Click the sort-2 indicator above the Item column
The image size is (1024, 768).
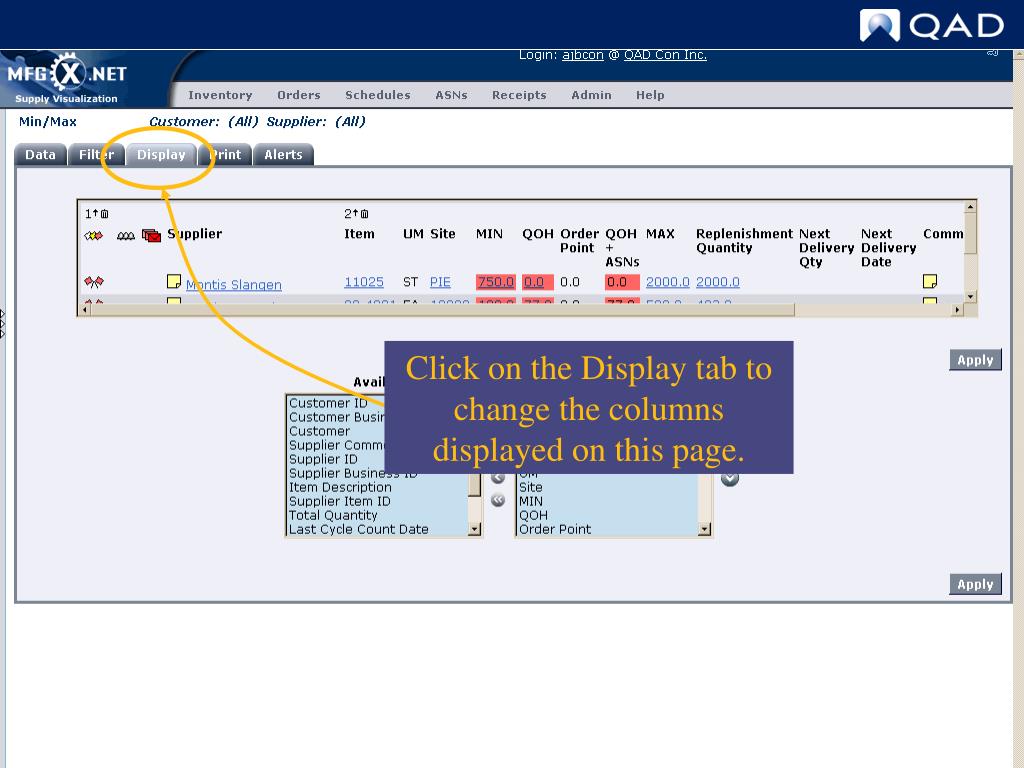357,214
